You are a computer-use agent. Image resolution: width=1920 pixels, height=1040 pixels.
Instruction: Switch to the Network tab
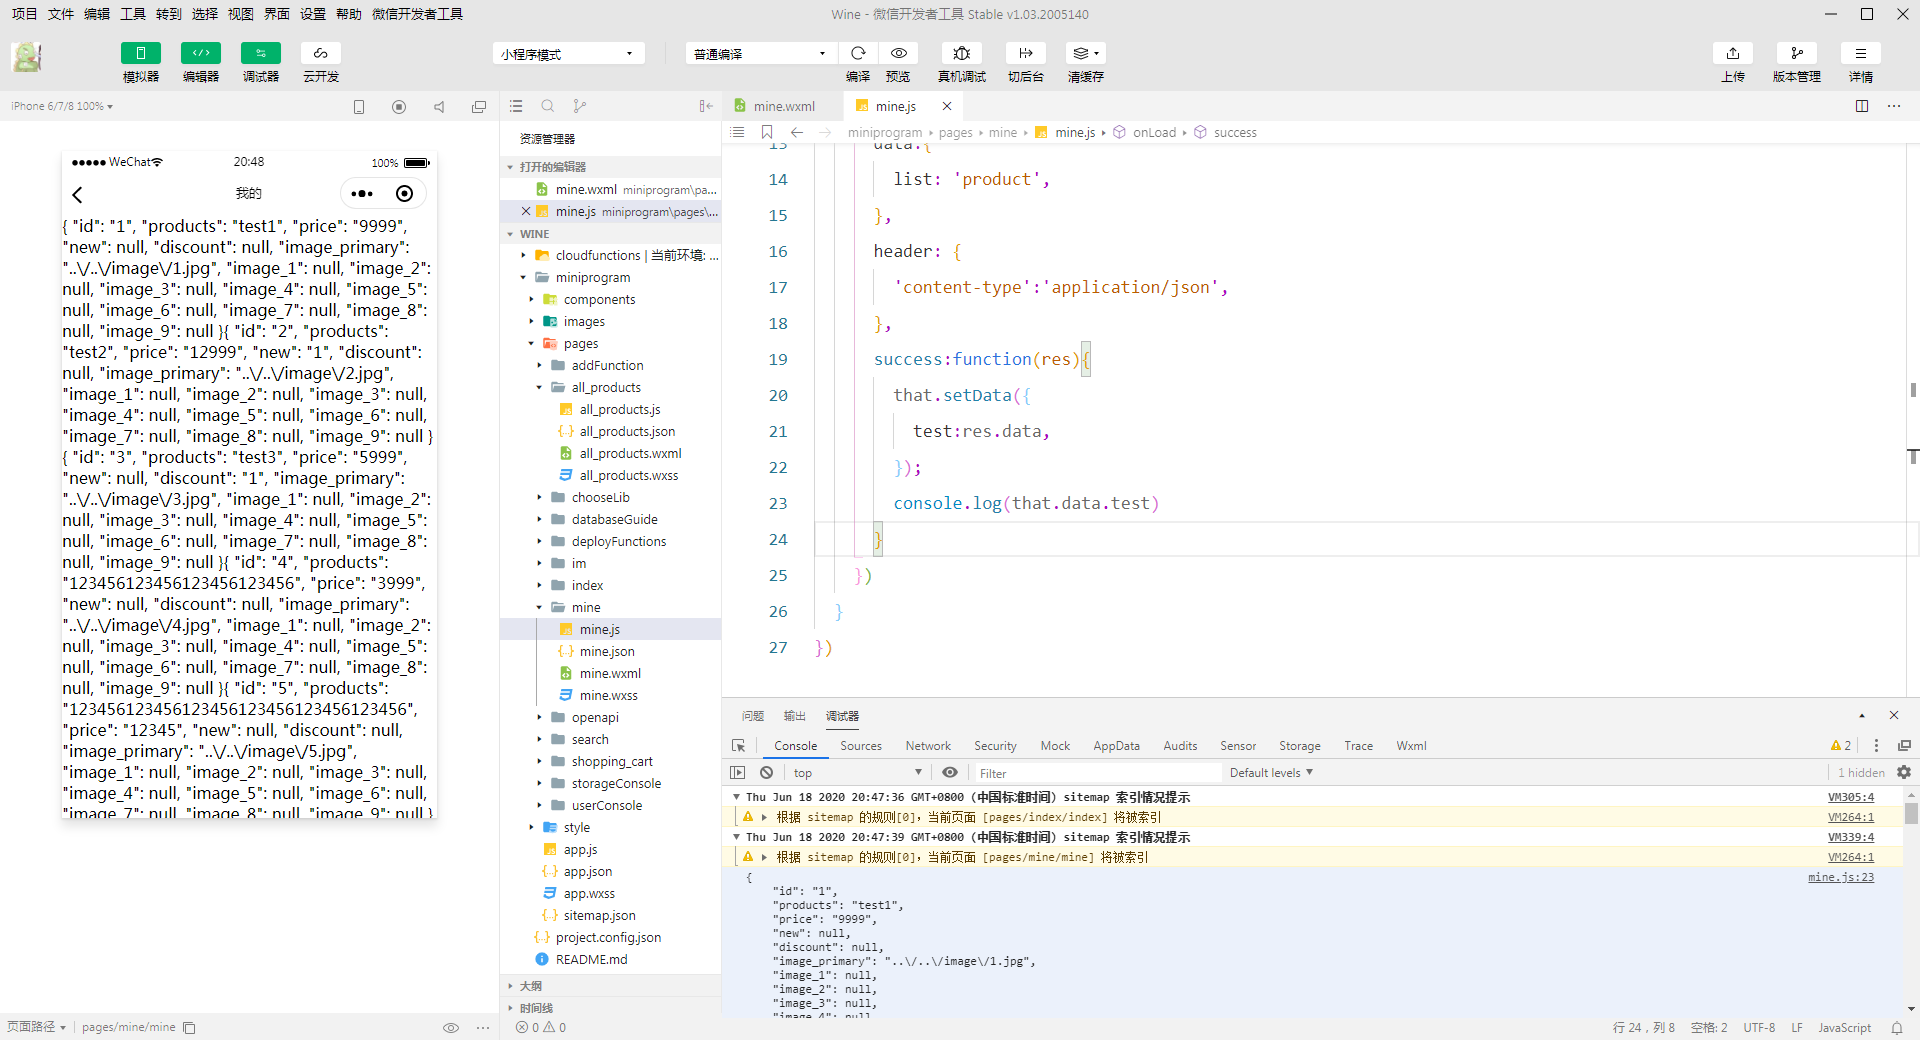pyautogui.click(x=927, y=746)
